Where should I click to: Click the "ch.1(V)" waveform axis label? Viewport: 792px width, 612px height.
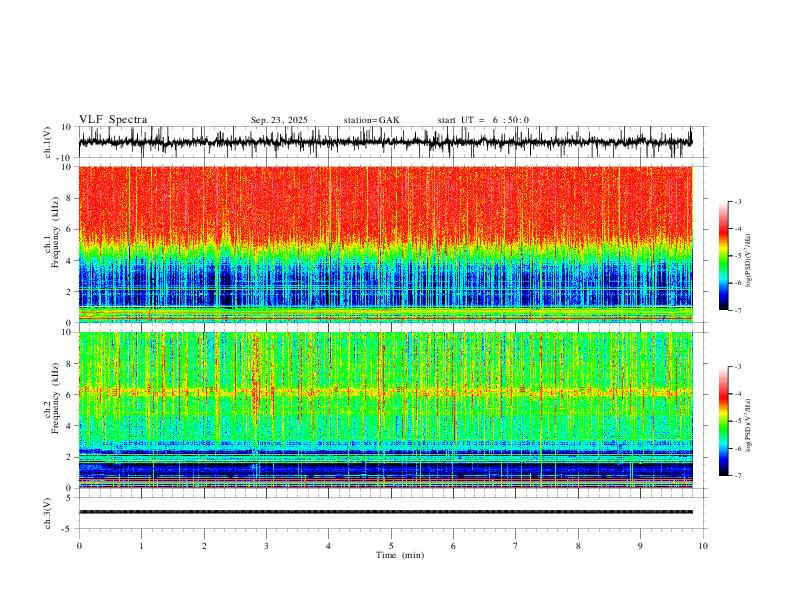48,142
